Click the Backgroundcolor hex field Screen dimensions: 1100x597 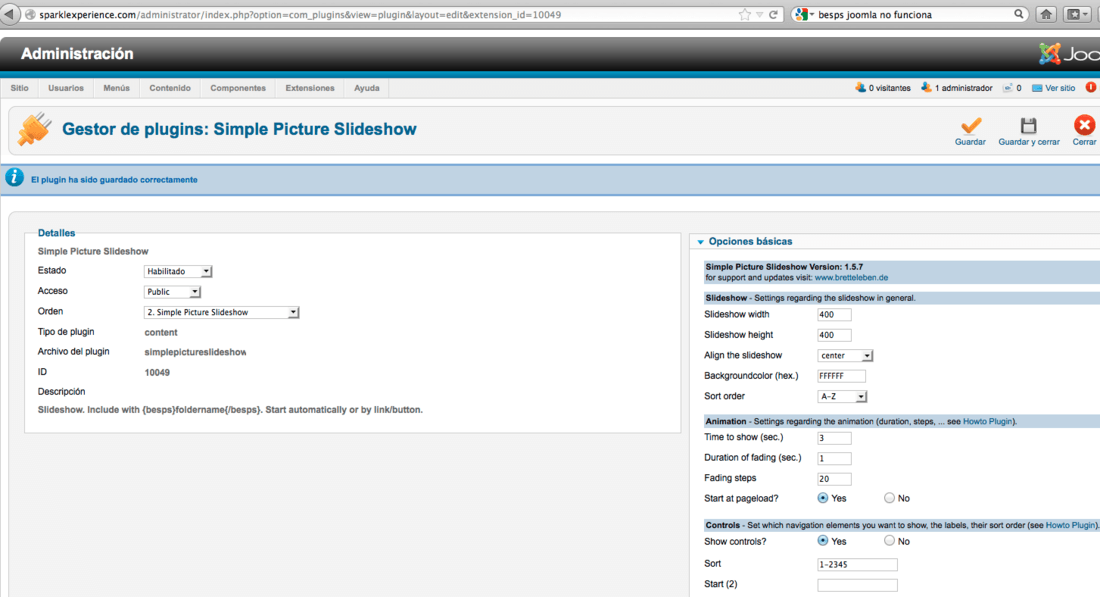point(841,376)
